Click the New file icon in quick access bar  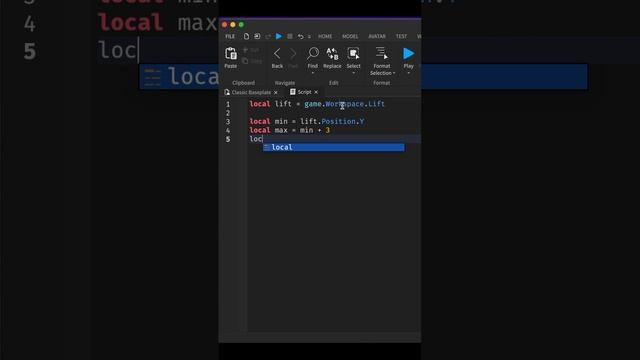tap(246, 36)
